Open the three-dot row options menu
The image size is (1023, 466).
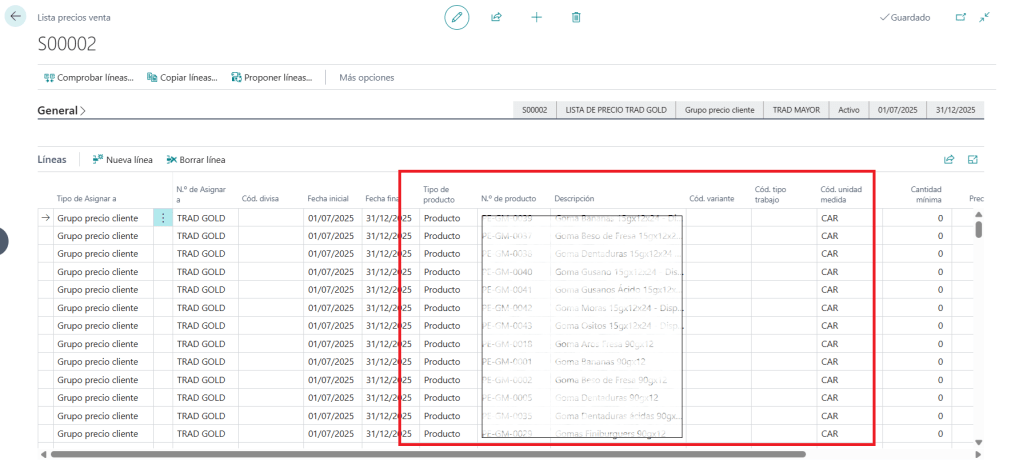[x=163, y=218]
